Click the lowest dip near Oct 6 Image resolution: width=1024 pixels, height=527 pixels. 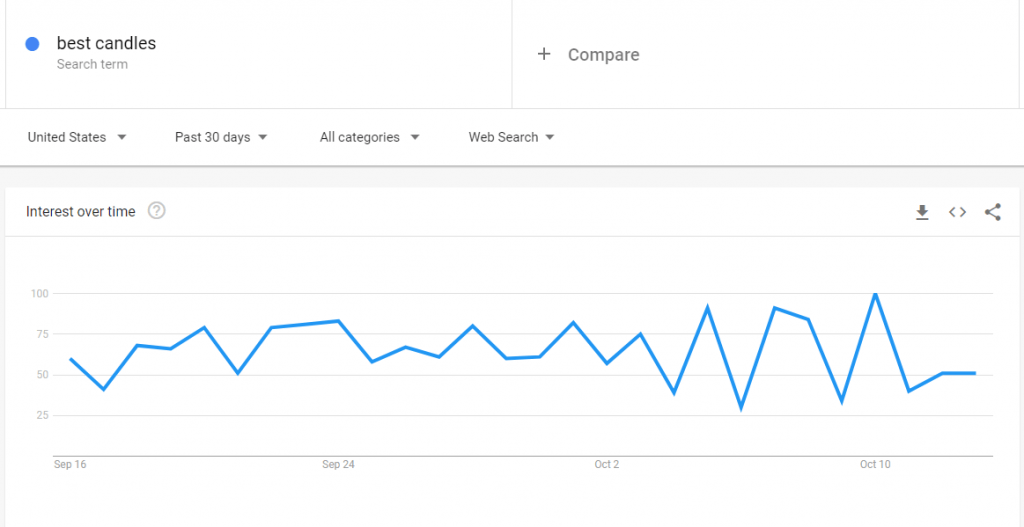741,409
